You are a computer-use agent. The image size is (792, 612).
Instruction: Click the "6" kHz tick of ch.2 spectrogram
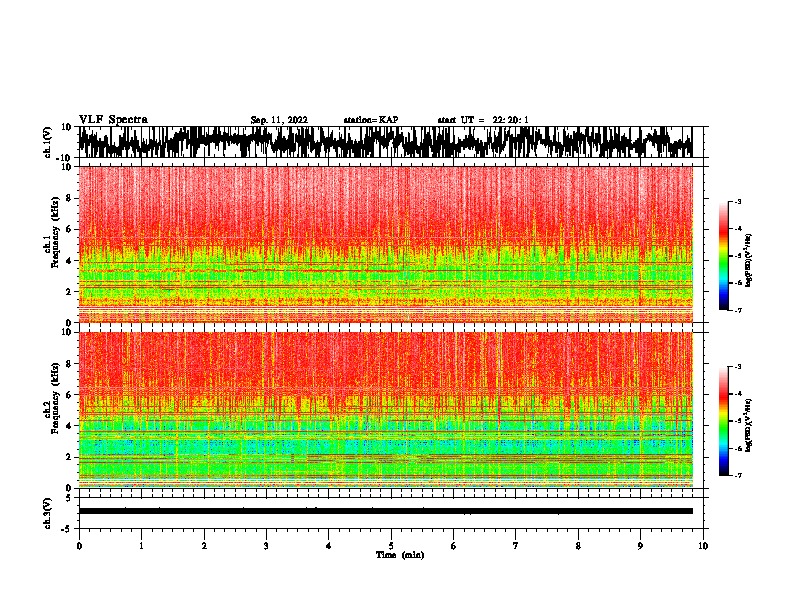(69, 395)
